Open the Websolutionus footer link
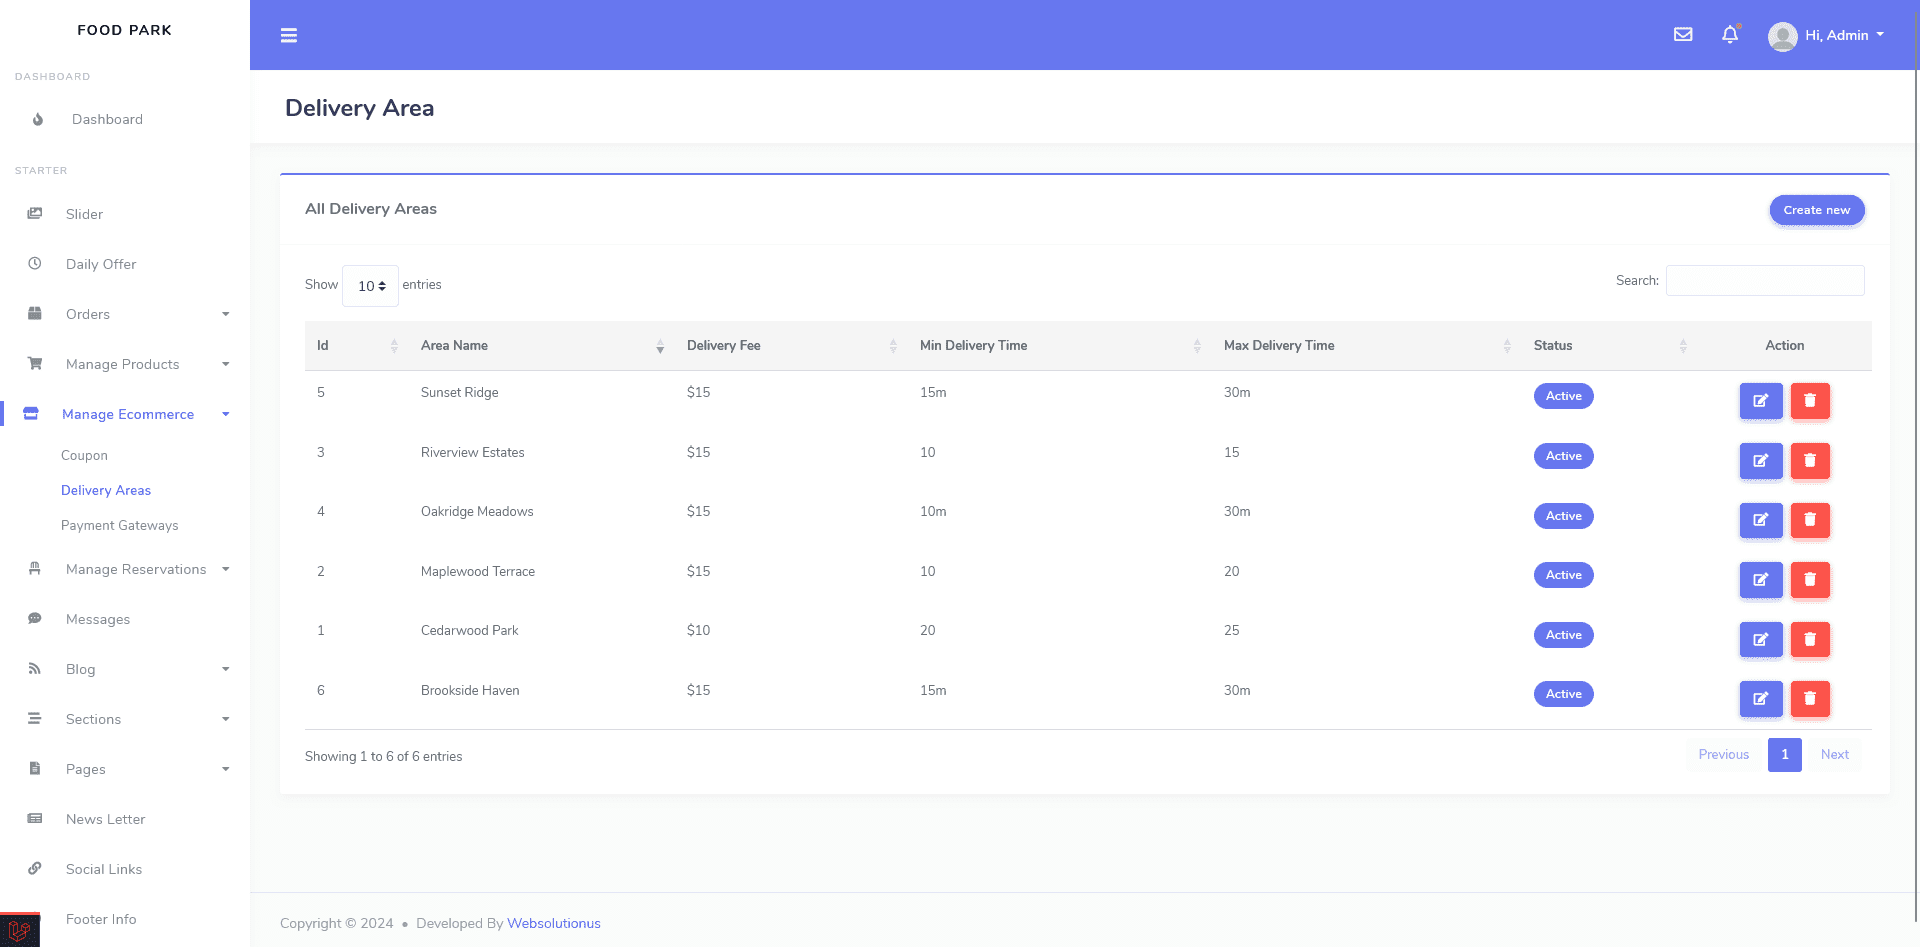Viewport: 1920px width, 947px height. click(x=554, y=923)
